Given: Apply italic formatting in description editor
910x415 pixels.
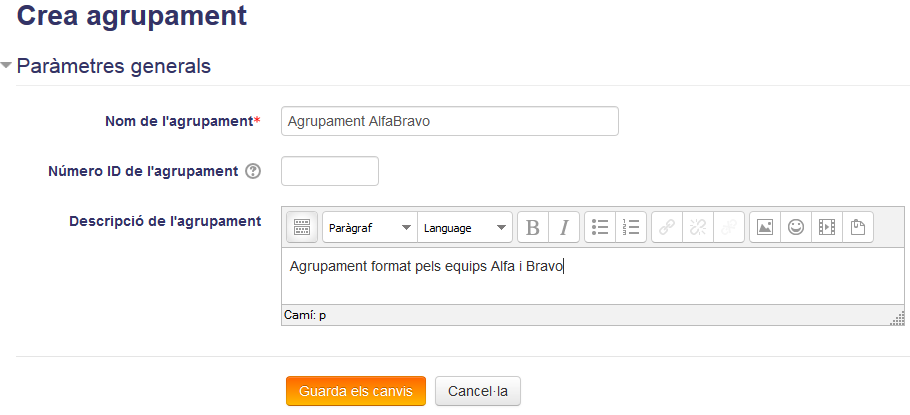Looking at the screenshot, I should point(564,227).
